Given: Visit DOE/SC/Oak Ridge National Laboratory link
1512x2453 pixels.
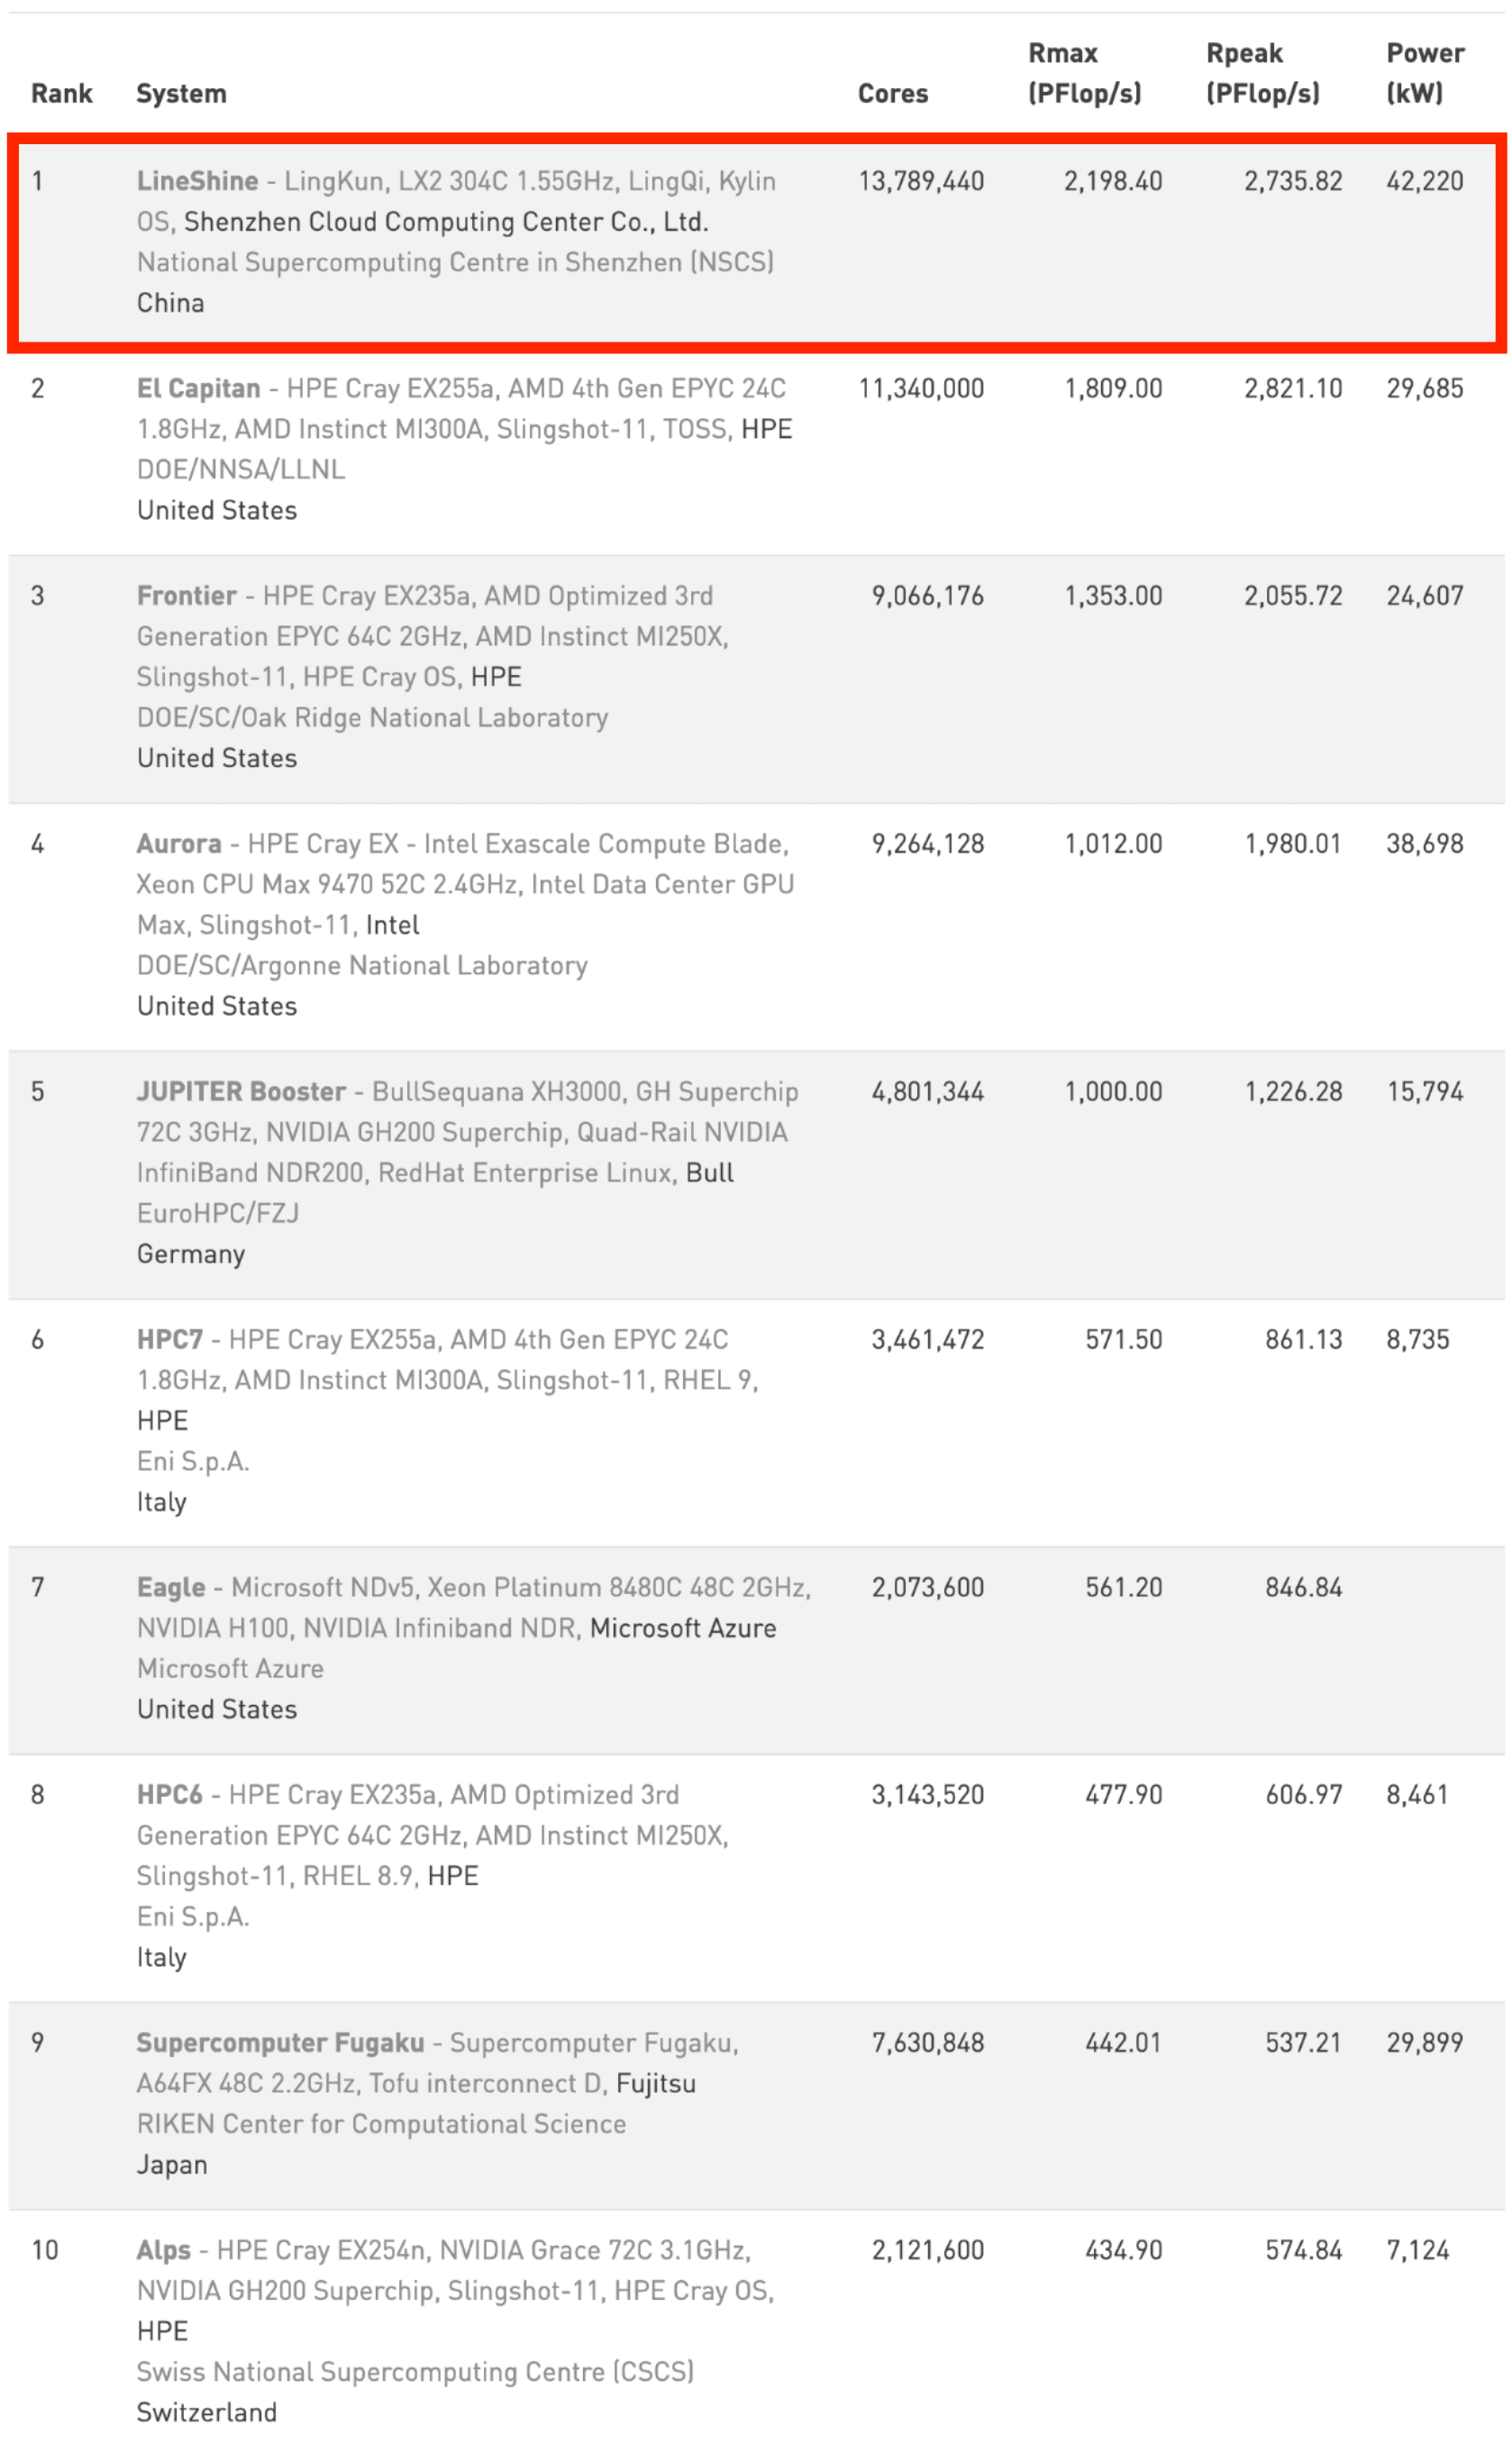Looking at the screenshot, I should pos(372,717).
